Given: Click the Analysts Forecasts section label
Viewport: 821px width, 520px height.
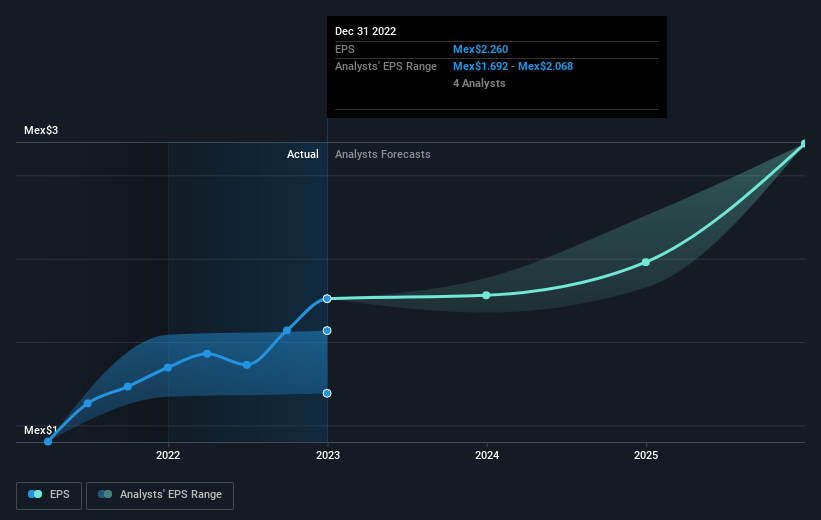Looking at the screenshot, I should click(383, 154).
